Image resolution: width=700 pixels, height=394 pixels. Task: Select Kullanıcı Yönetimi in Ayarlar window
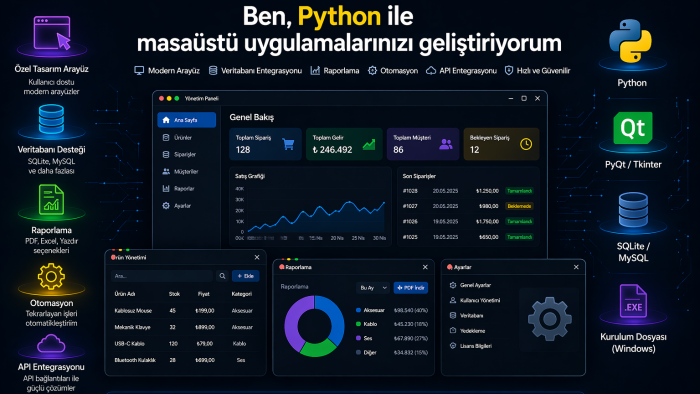(475, 300)
